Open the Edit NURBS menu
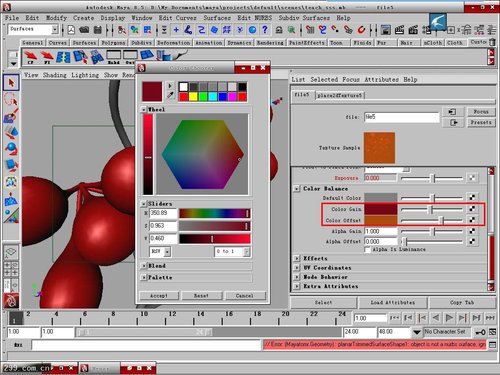 click(254, 18)
